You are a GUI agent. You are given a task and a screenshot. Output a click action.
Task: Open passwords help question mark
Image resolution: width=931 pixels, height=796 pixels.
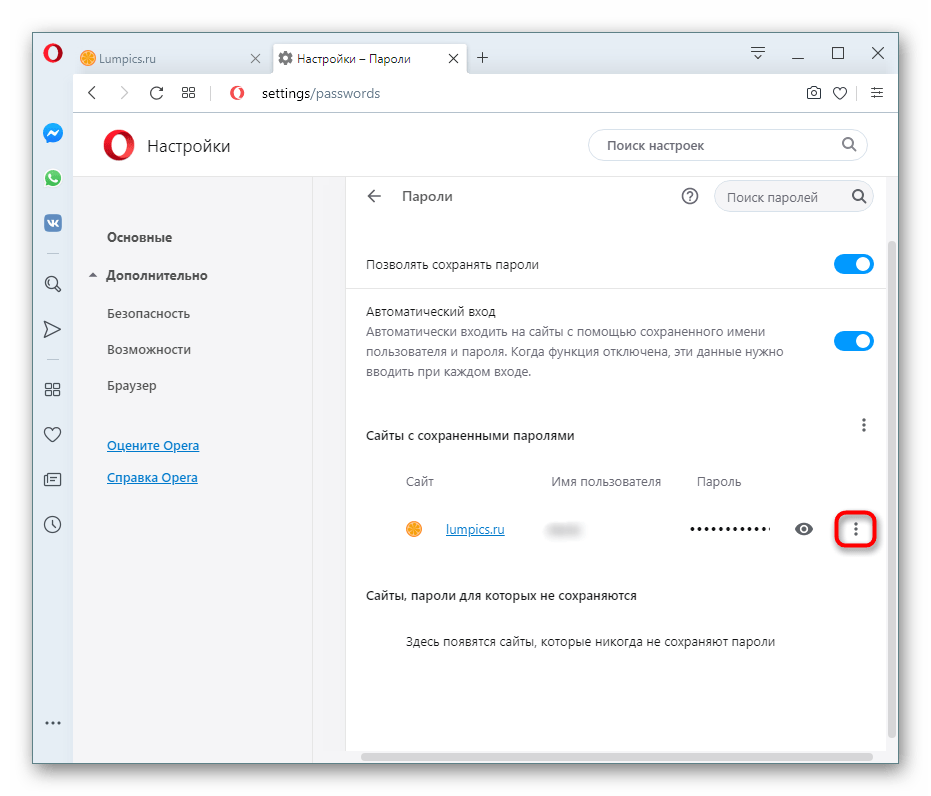tap(689, 196)
